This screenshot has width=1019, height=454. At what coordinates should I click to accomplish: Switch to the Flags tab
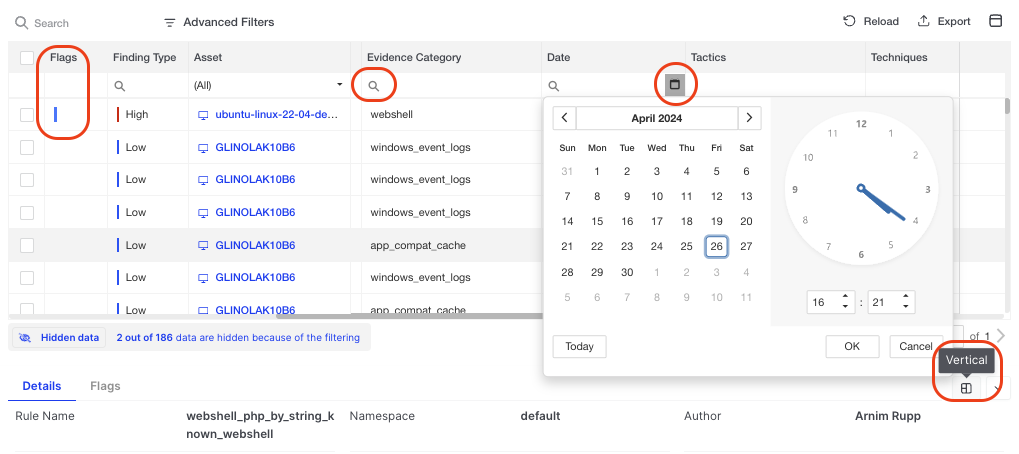(105, 386)
